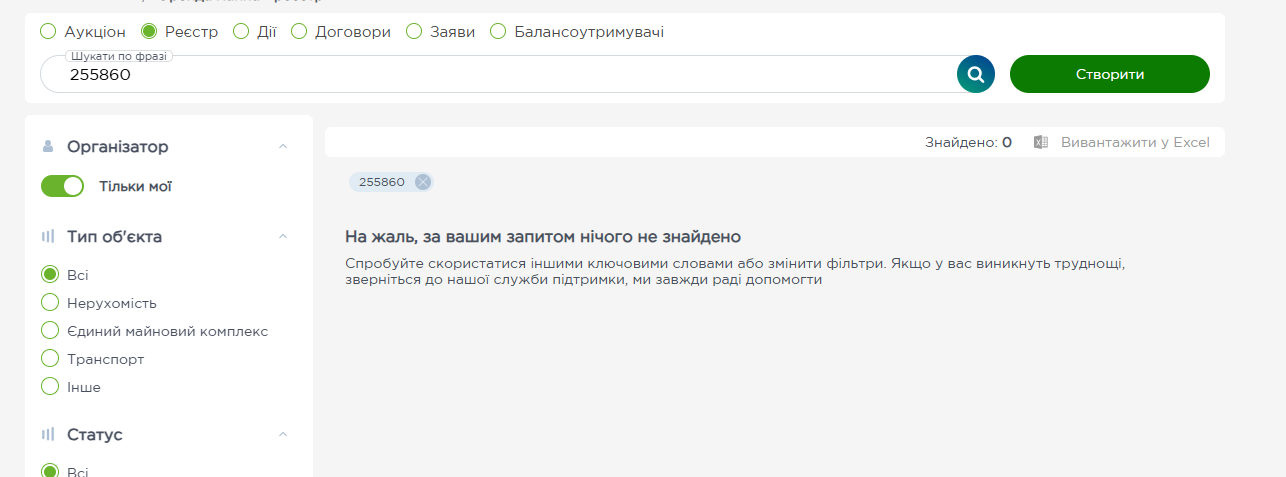
Task: Select the Балансоутримувачі radio option
Action: 498,32
